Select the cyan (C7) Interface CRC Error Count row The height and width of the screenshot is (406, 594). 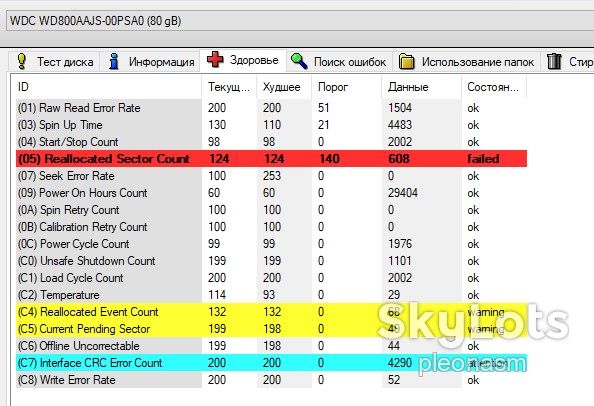[271, 363]
